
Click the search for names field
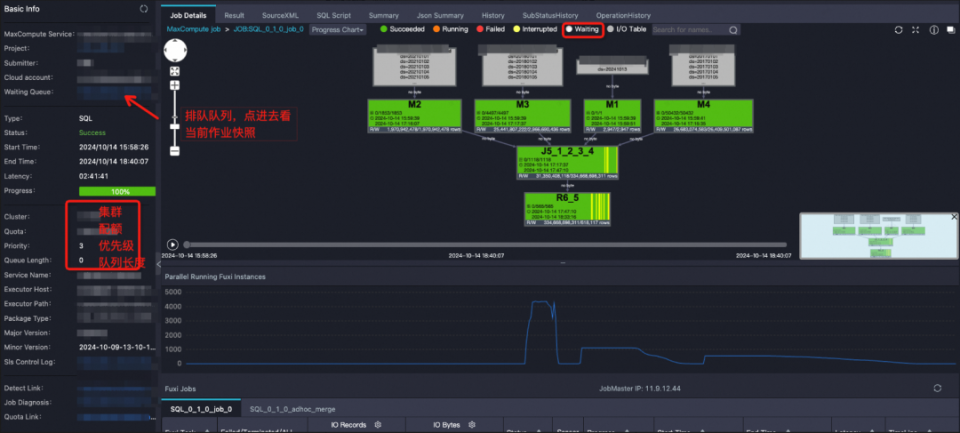(x=688, y=30)
